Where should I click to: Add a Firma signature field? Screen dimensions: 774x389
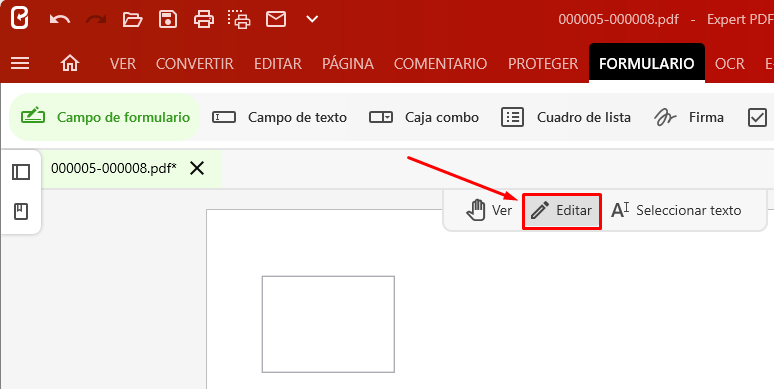click(689, 117)
